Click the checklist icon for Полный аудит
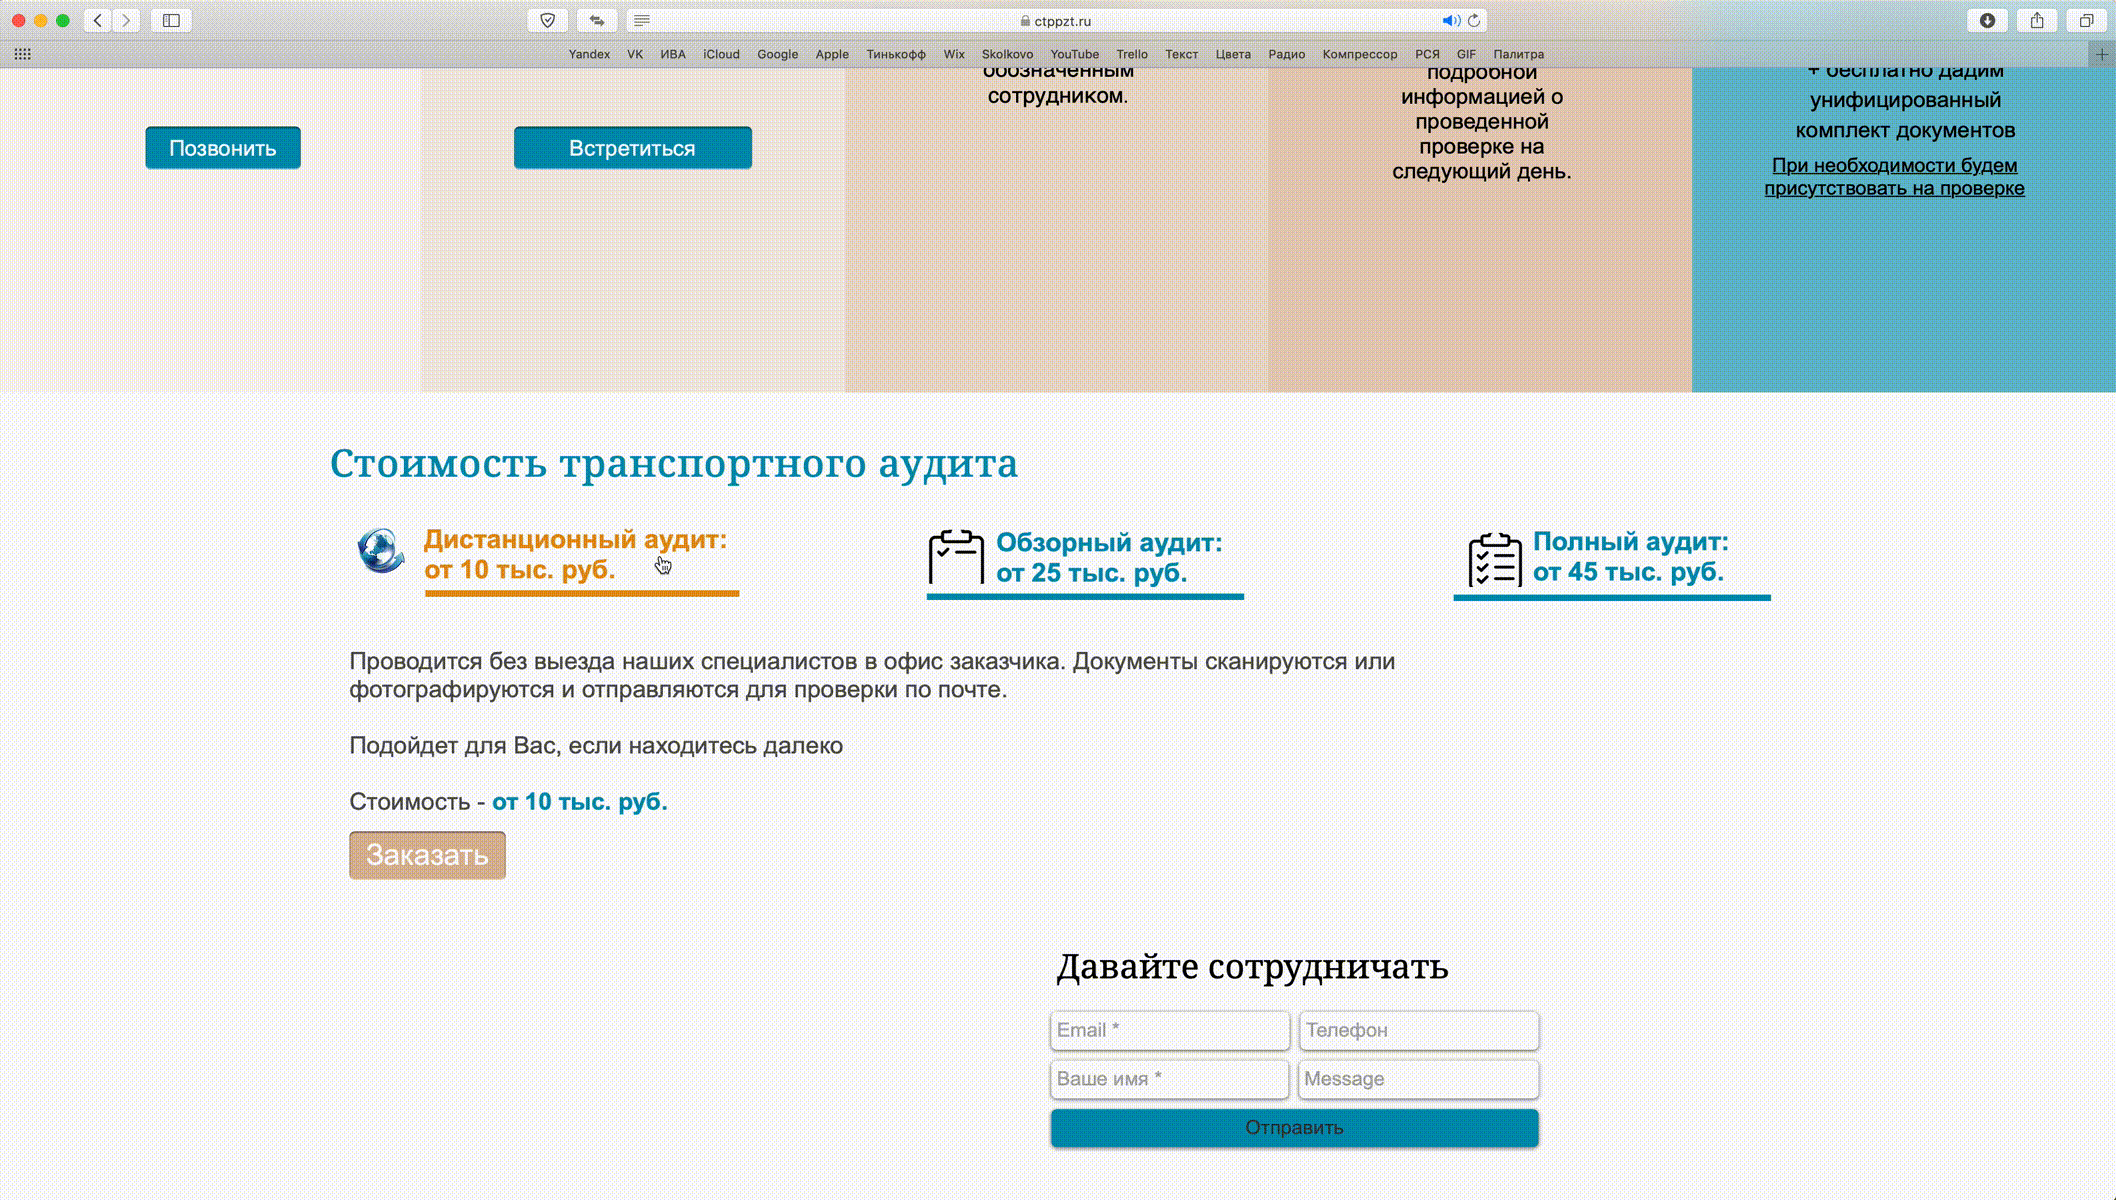Viewport: 2116px width, 1200px height. tap(1495, 559)
